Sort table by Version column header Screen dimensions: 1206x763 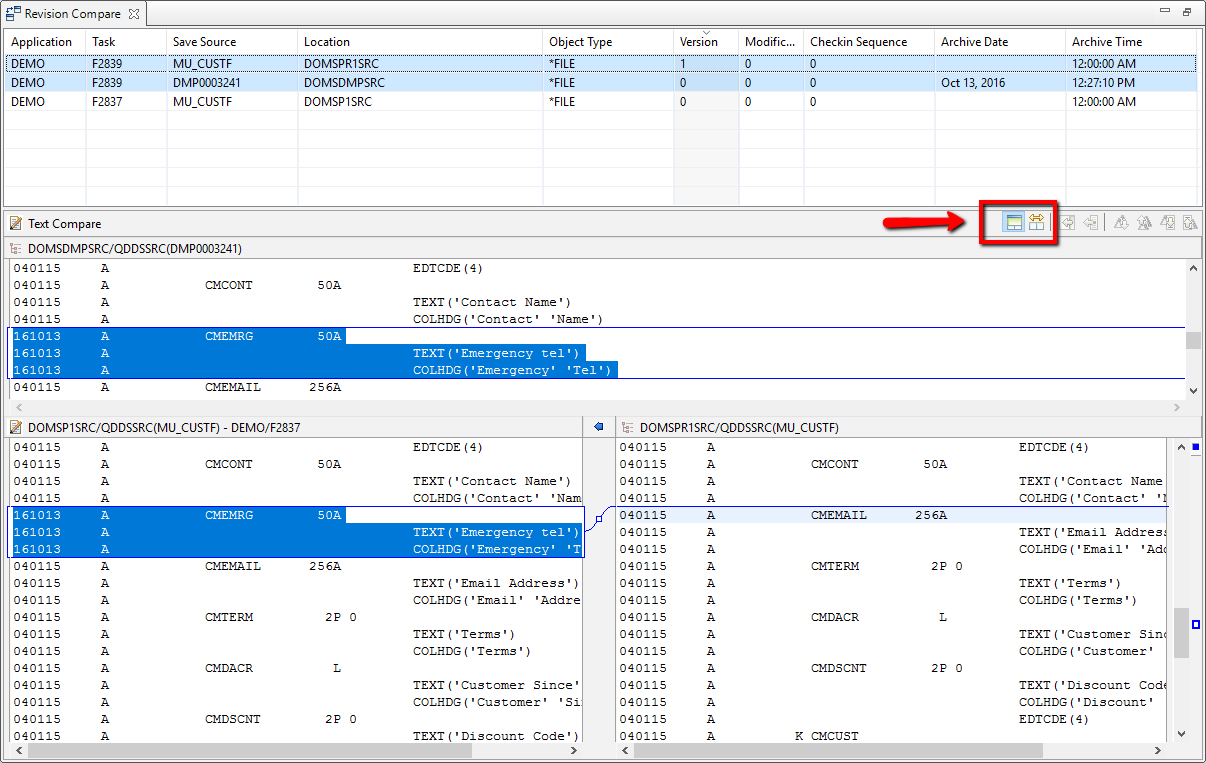(x=698, y=42)
